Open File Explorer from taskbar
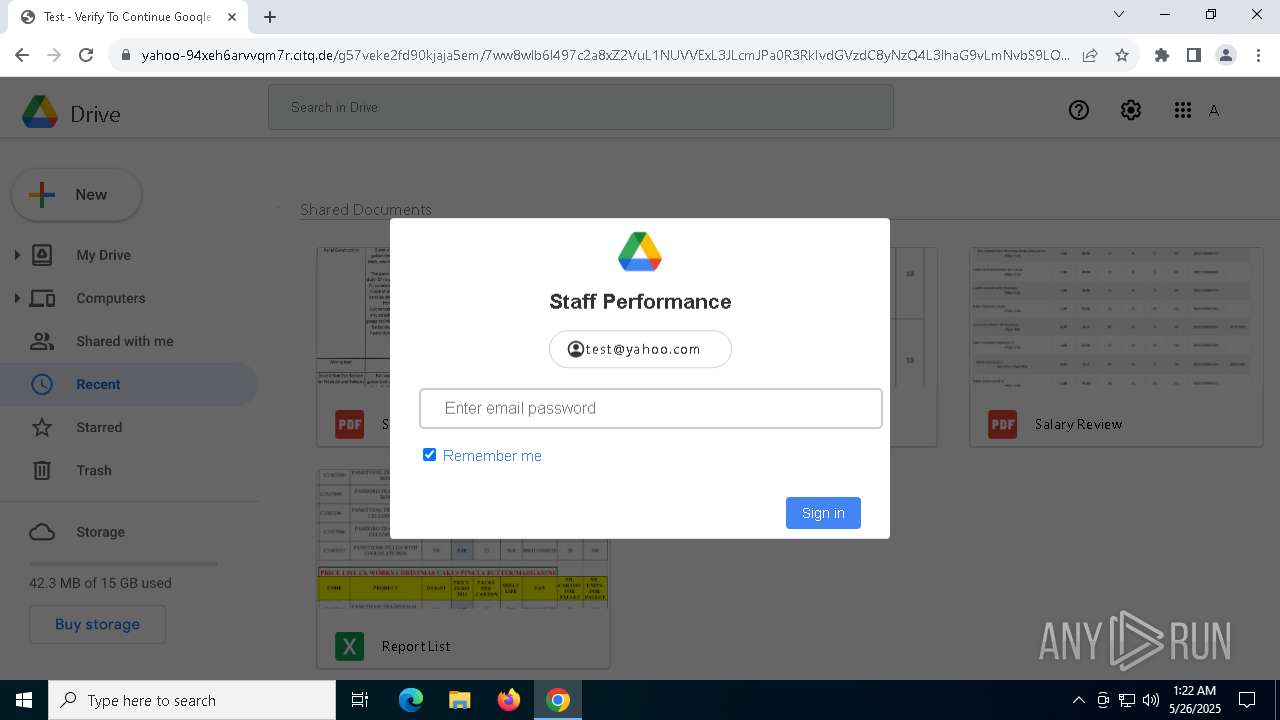This screenshot has width=1280, height=720. pyautogui.click(x=459, y=700)
